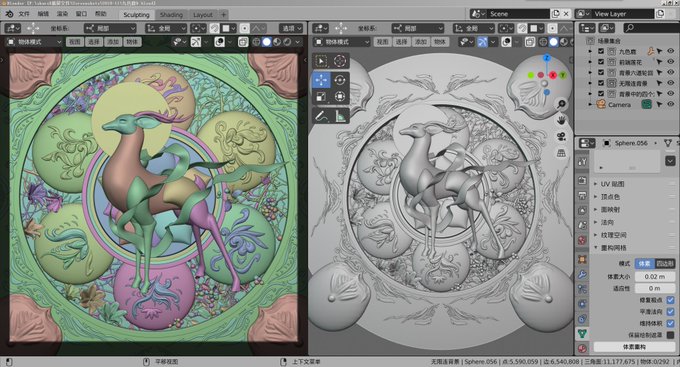Viewport: 680px width, 367px height.
Task: Expand the Camera item in outliner
Action: click(590, 104)
